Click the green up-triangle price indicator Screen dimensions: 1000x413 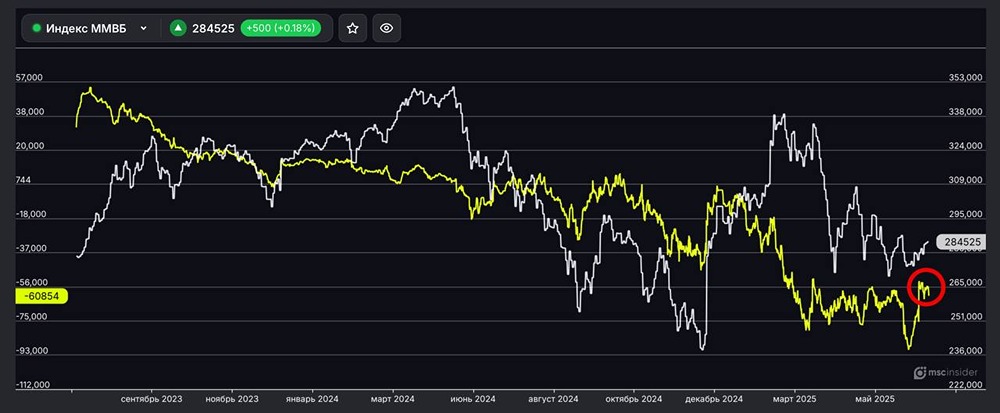[x=179, y=28]
